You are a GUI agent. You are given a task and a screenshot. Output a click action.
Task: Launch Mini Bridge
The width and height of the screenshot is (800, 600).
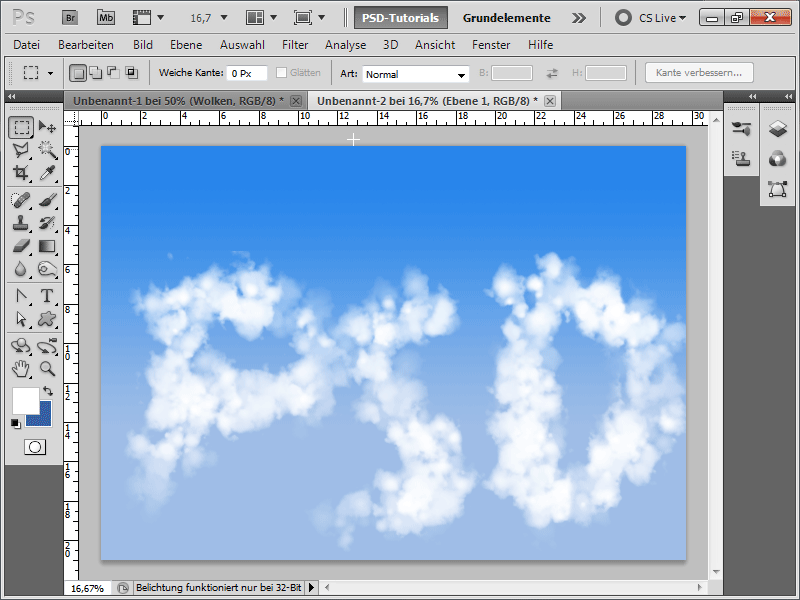point(106,18)
